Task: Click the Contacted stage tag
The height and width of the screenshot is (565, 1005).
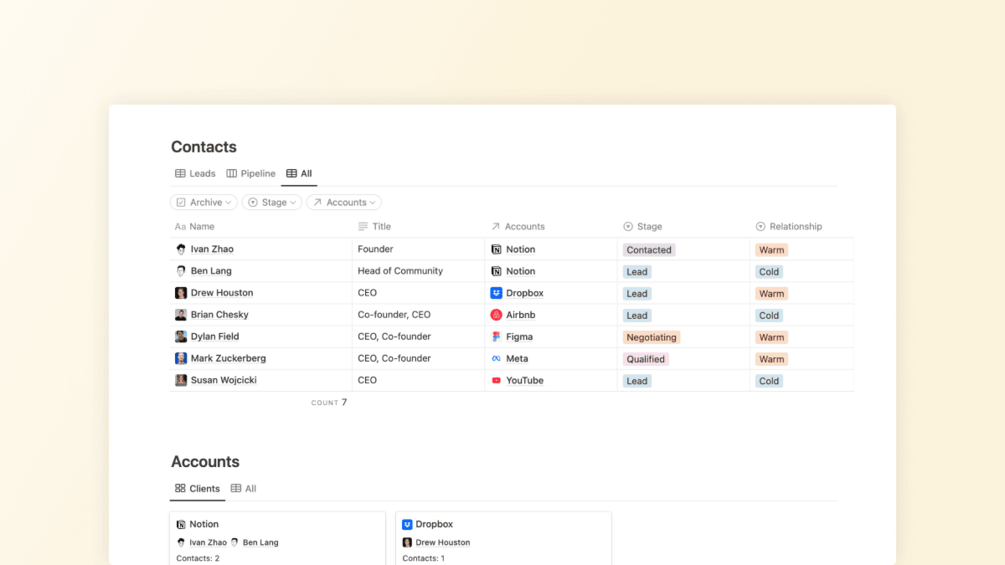Action: pyautogui.click(x=649, y=250)
